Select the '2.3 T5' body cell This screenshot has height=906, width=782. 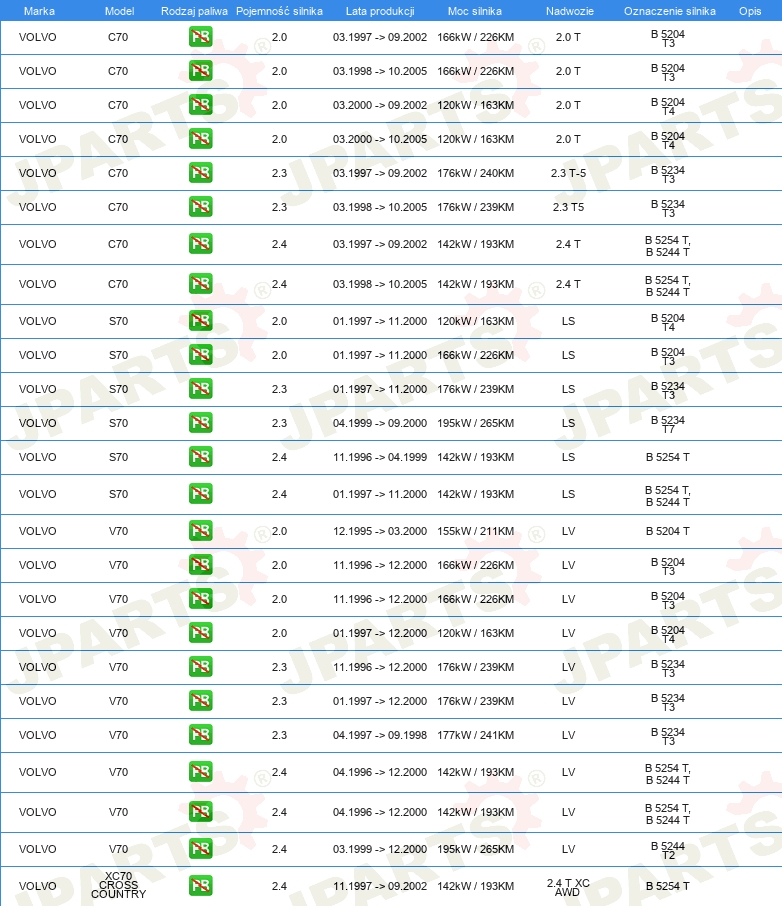click(568, 207)
